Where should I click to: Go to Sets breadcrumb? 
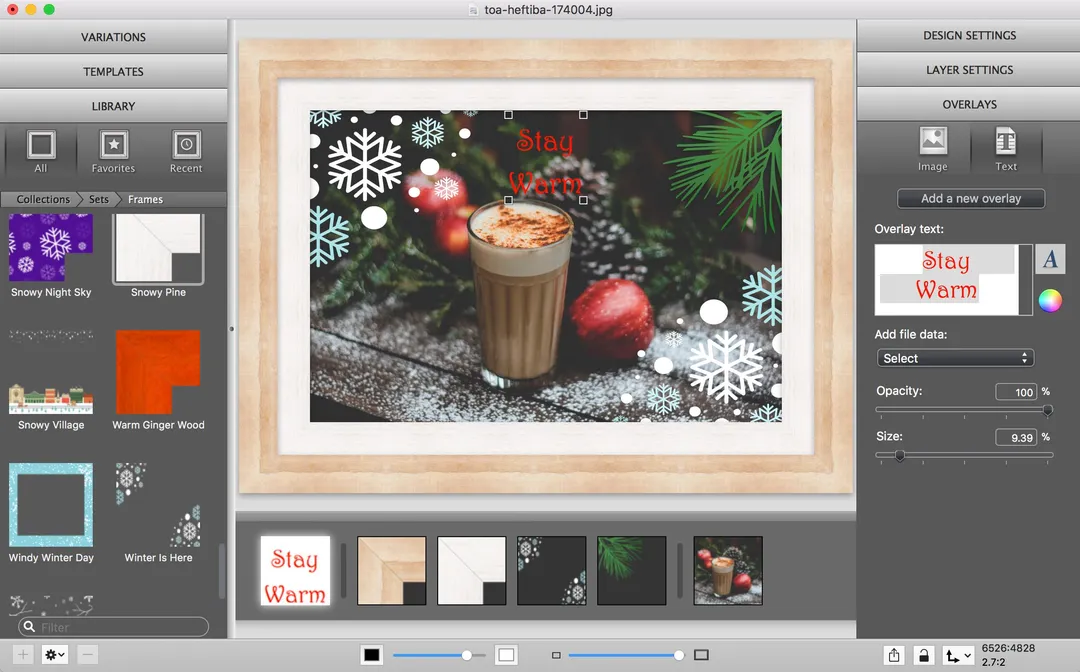tap(98, 199)
